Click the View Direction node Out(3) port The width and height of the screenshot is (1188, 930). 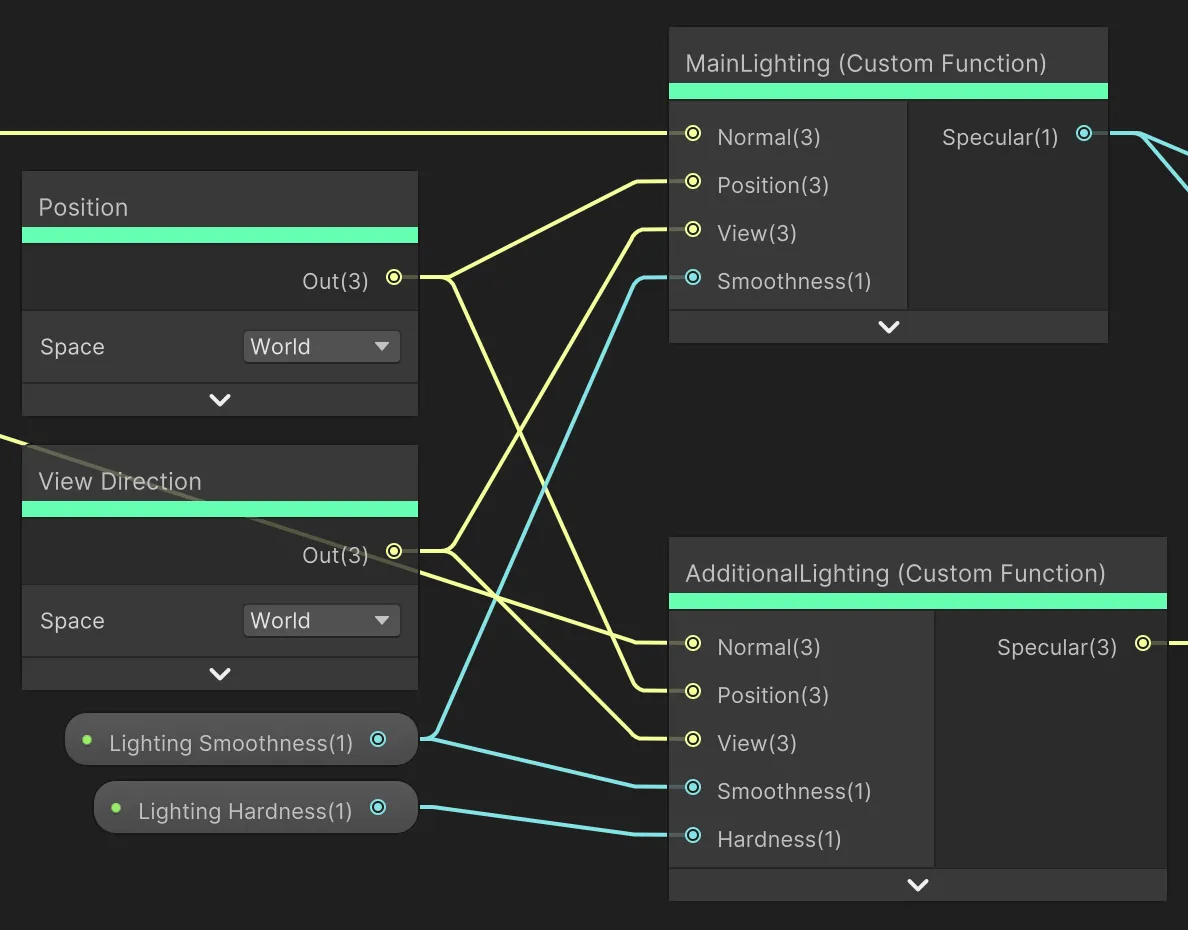[394, 551]
